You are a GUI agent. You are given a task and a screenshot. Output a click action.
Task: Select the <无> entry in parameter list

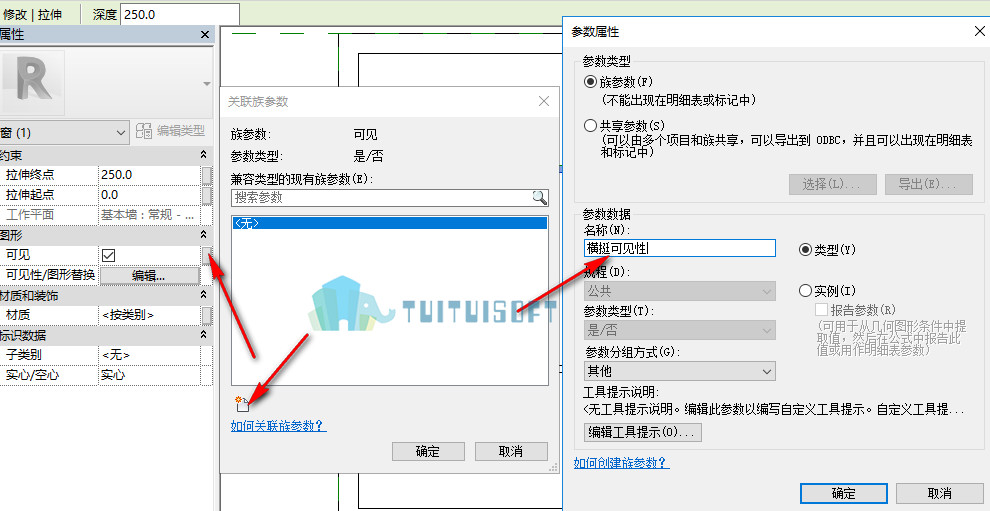(390, 223)
